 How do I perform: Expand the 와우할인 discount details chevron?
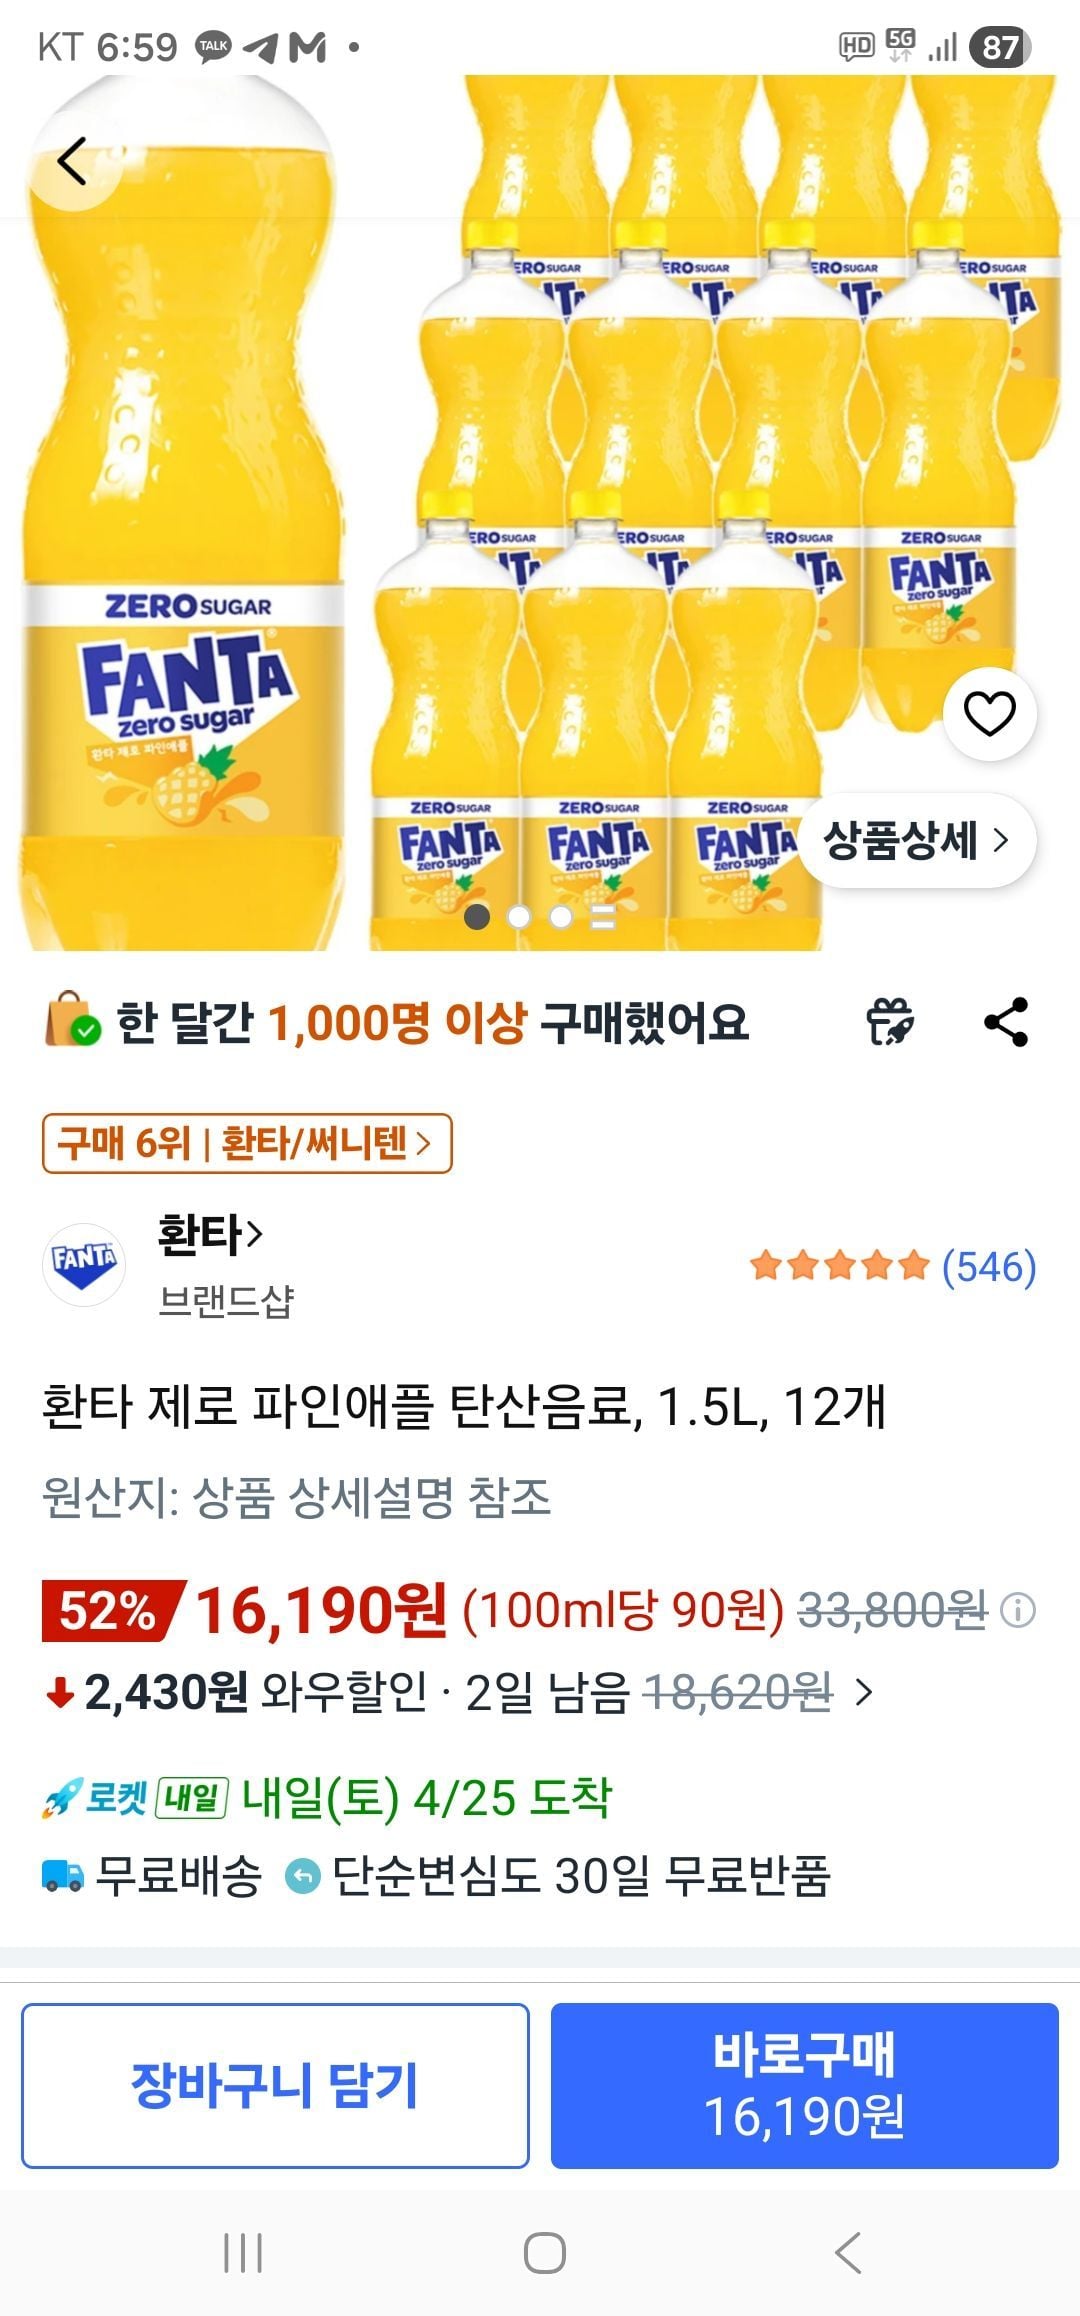tap(864, 1692)
